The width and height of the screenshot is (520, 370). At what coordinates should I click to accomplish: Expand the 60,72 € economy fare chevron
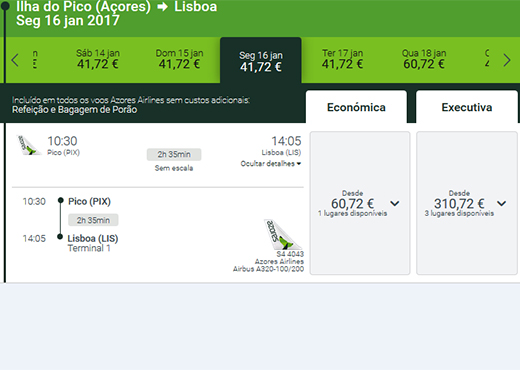click(x=395, y=203)
